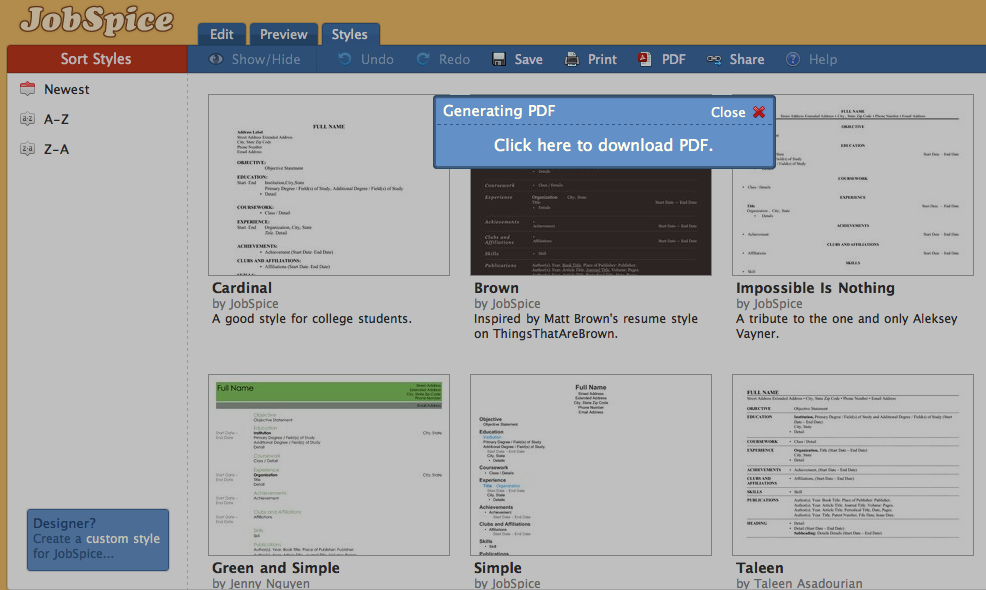Open the Preview tab
This screenshot has width=986, height=590.
pos(284,34)
